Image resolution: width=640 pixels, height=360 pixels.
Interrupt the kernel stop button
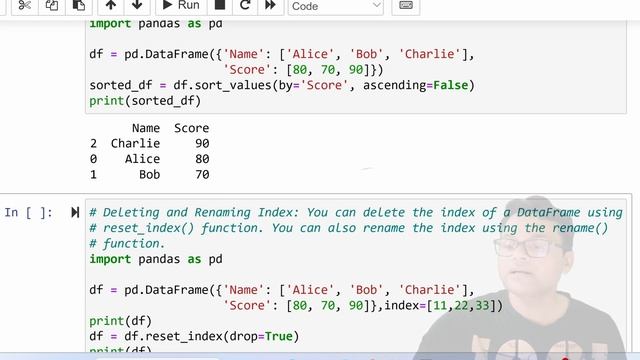point(220,6)
